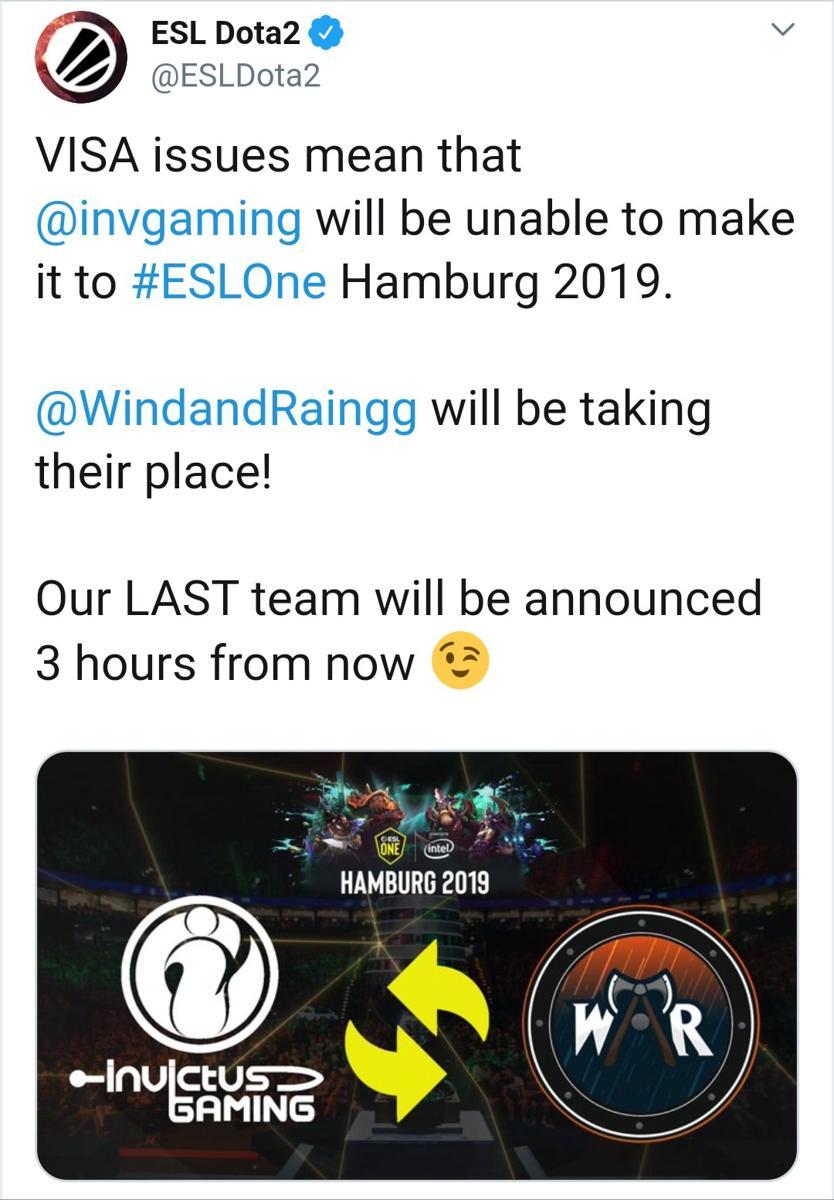Viewport: 834px width, 1200px height.
Task: Open the @invgaming mention
Action: pyautogui.click(x=170, y=221)
